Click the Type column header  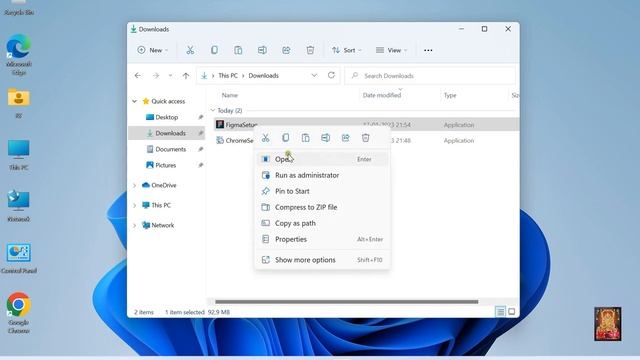pos(450,95)
